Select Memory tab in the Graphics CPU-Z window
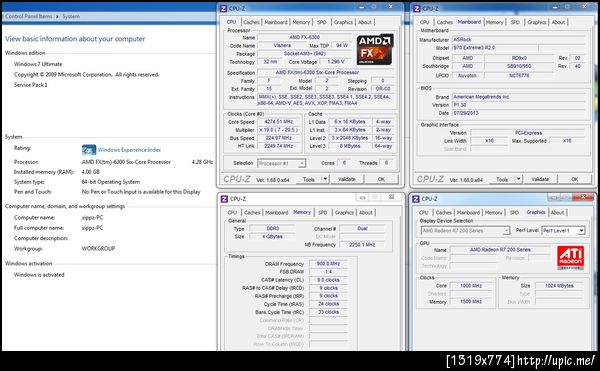Viewport: 600px width, 371px height. click(494, 212)
